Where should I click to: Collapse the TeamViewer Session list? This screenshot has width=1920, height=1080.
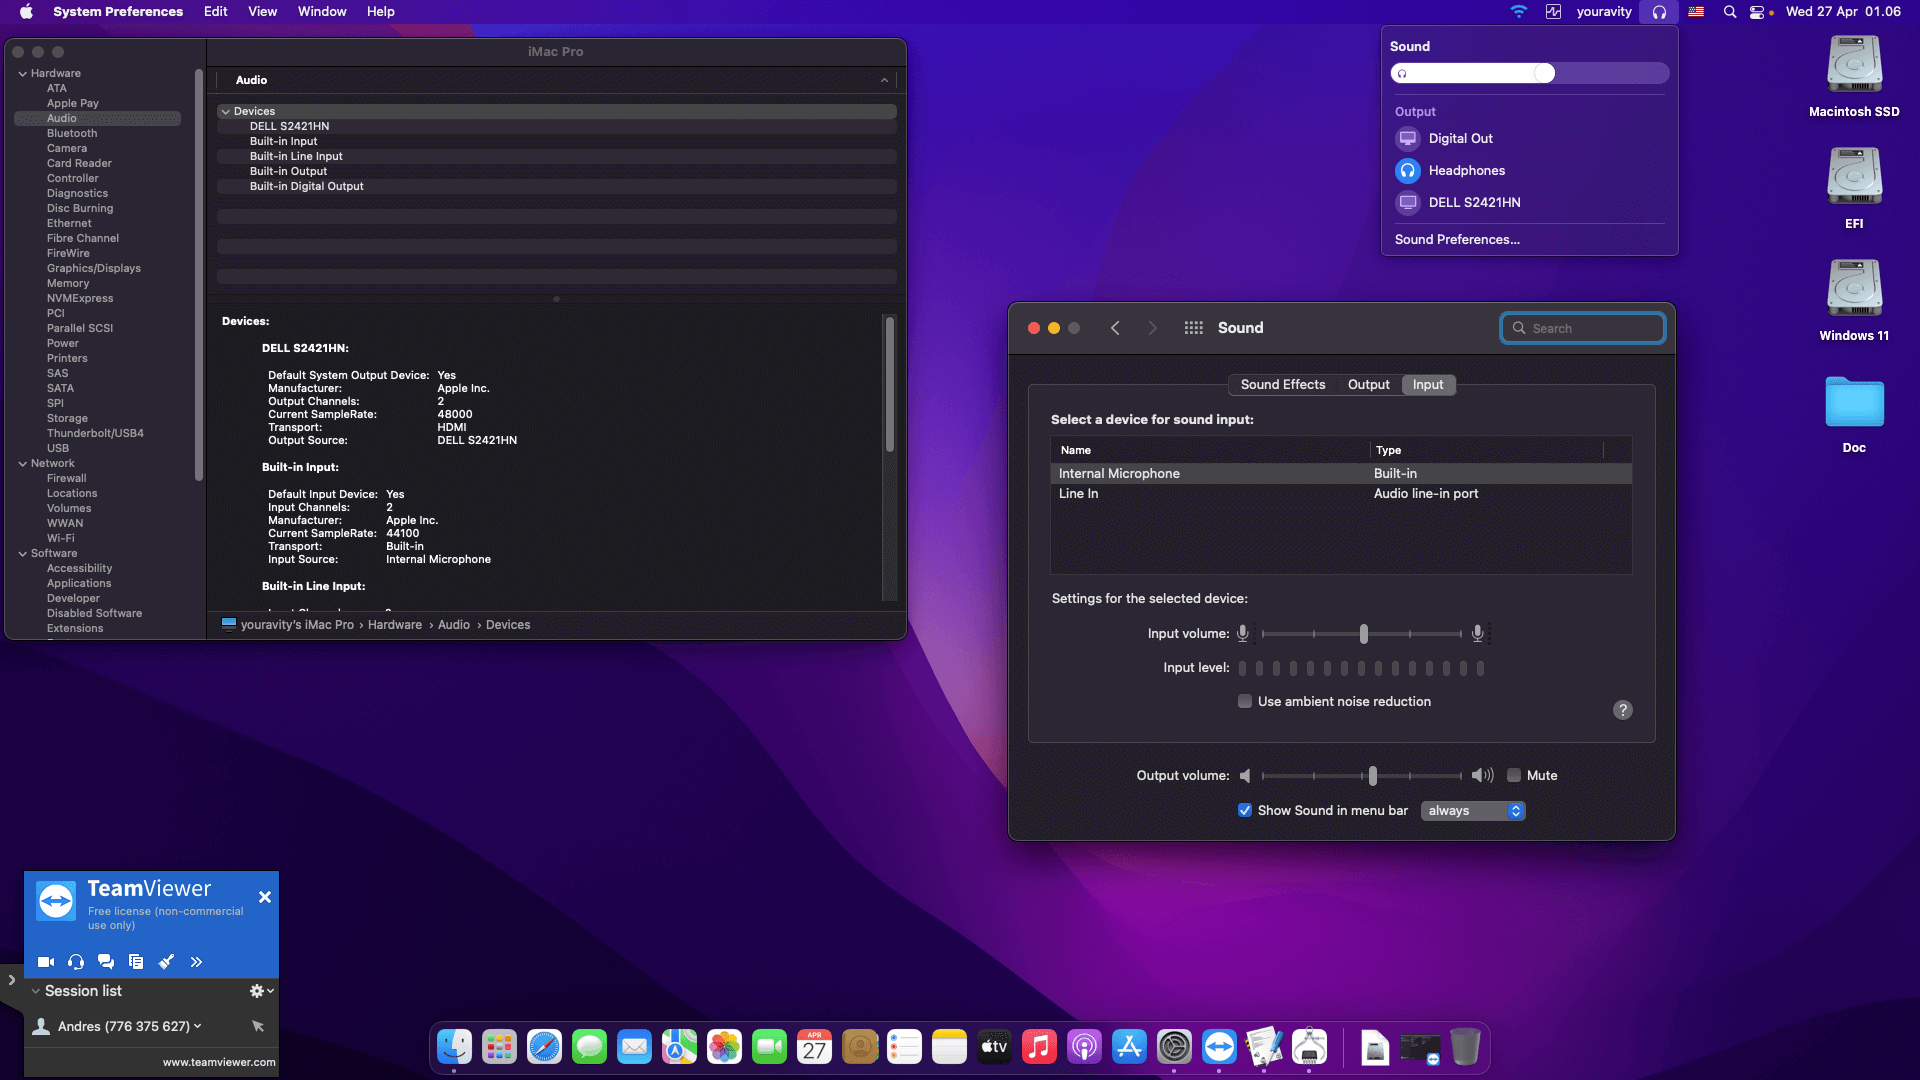point(36,991)
